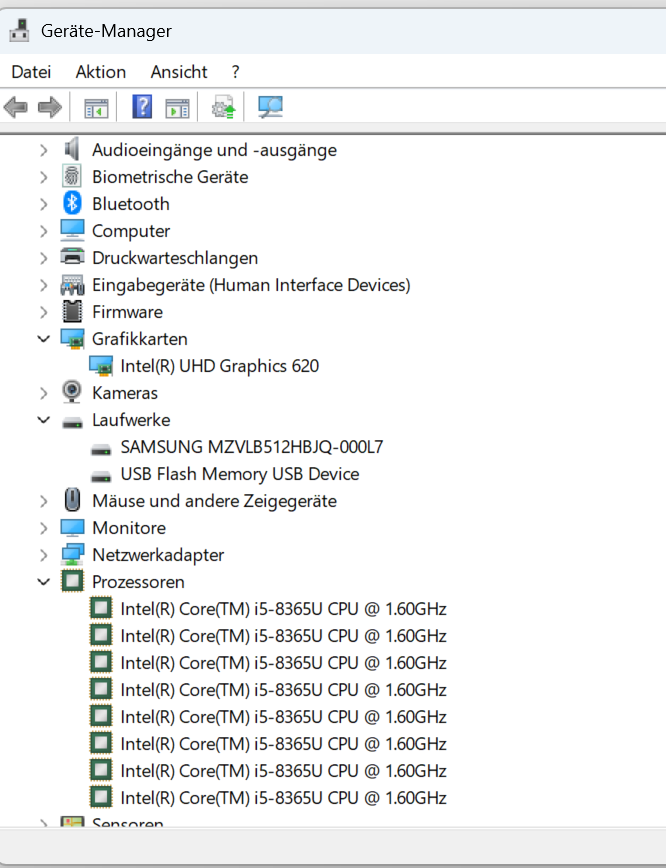Open Help via blue question mark icon

point(142,106)
